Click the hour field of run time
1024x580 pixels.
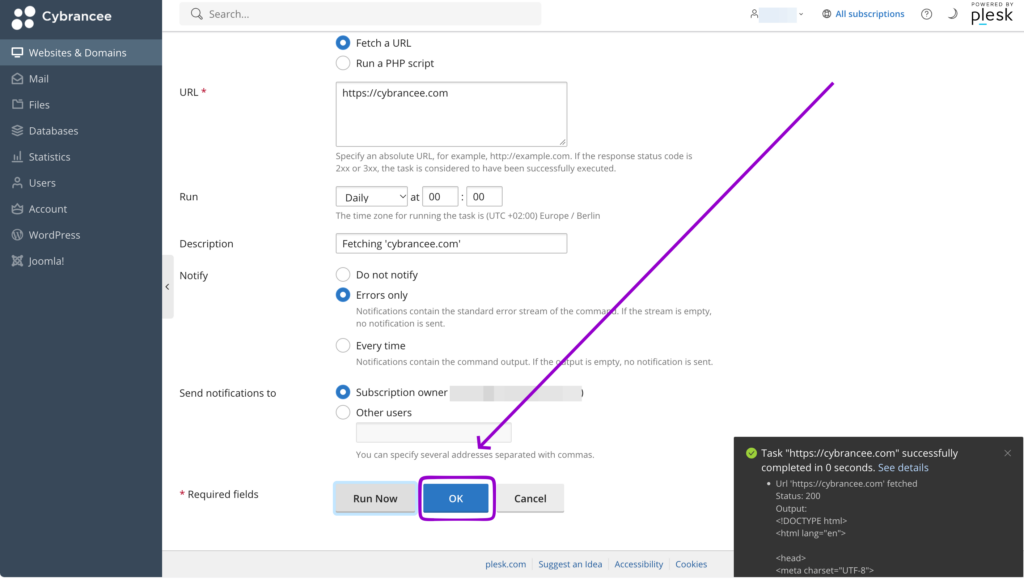click(x=440, y=197)
